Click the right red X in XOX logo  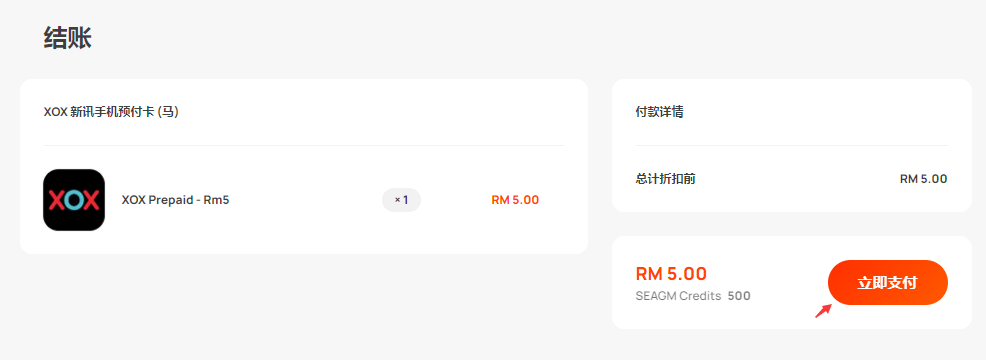tap(91, 200)
